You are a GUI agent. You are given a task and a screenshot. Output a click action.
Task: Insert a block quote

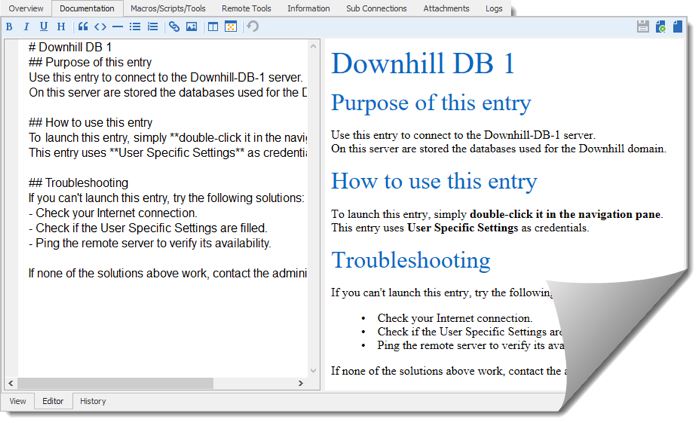83,27
